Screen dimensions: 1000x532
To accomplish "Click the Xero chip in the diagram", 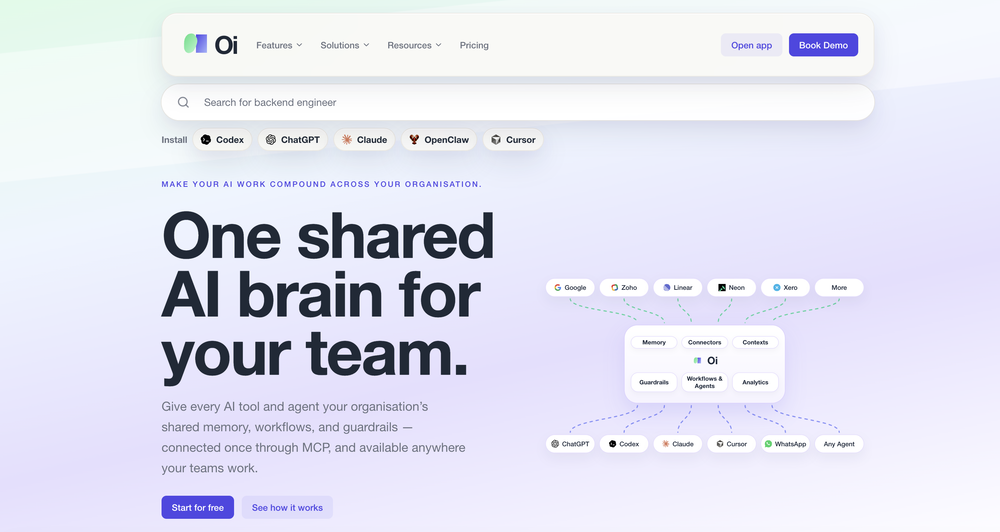I will coord(785,288).
